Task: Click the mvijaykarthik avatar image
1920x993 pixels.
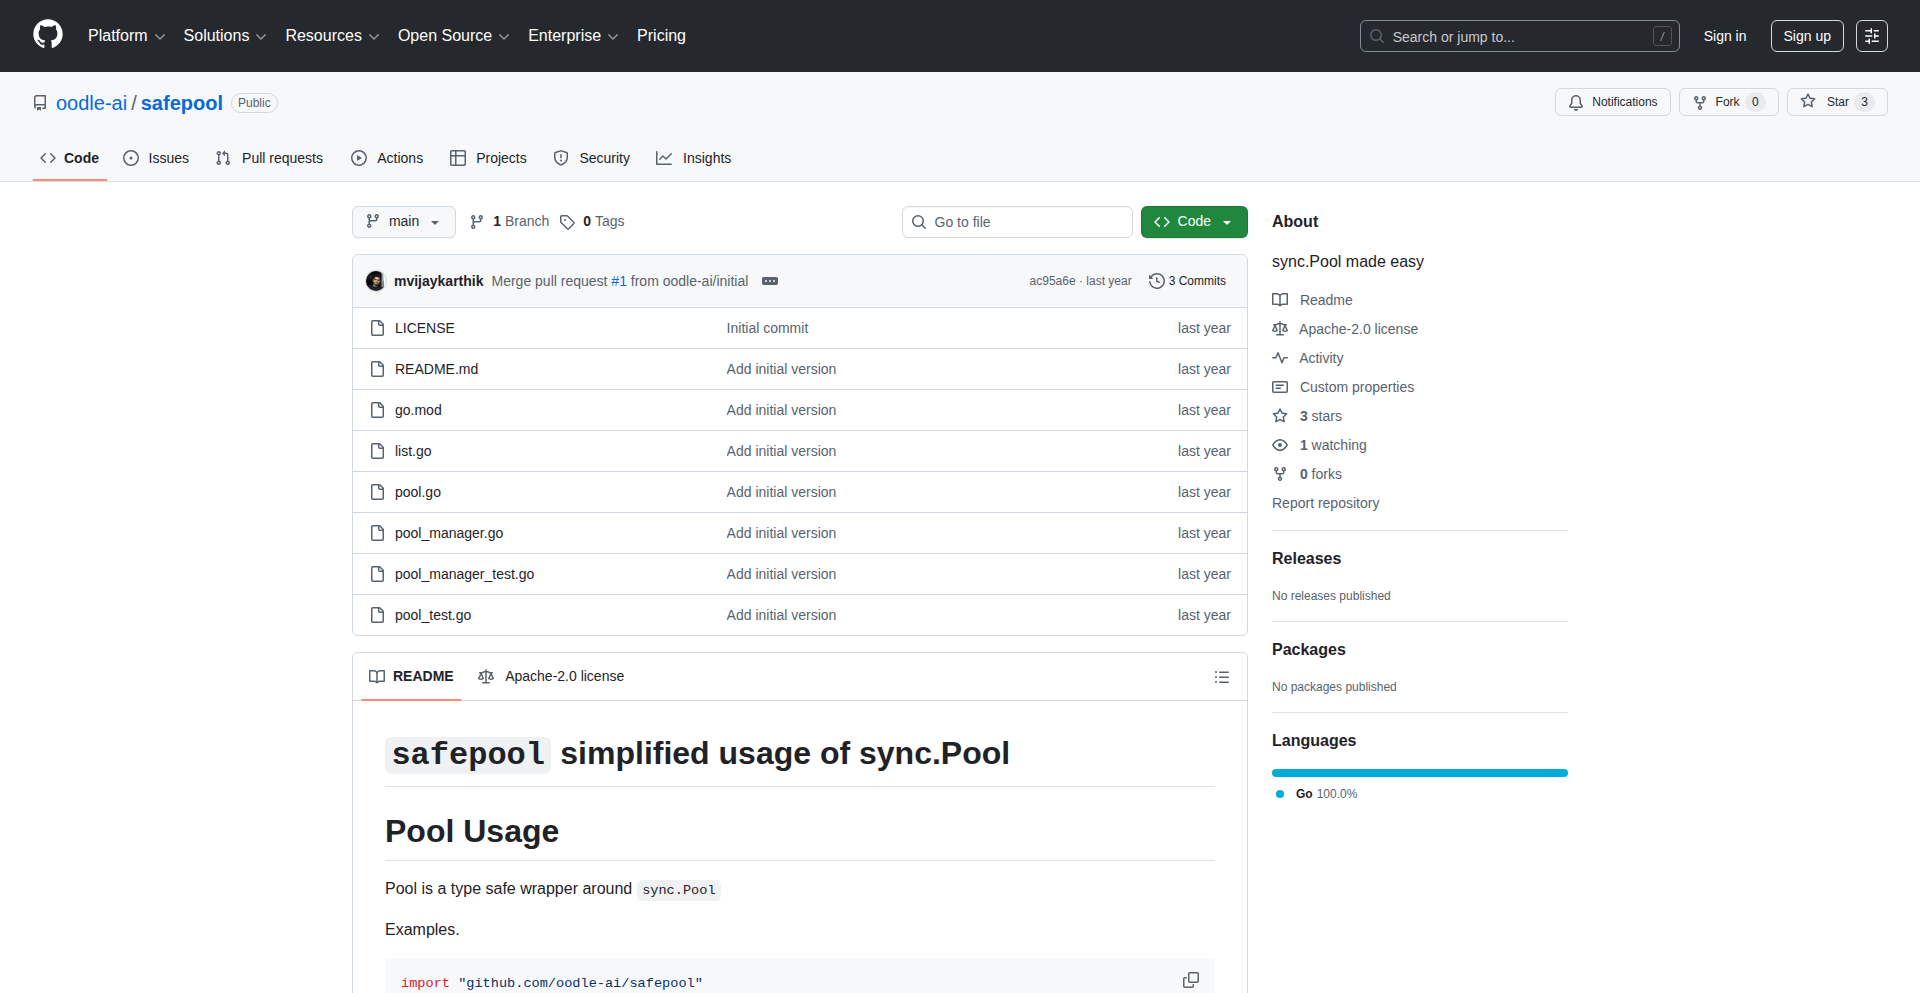Action: [376, 281]
